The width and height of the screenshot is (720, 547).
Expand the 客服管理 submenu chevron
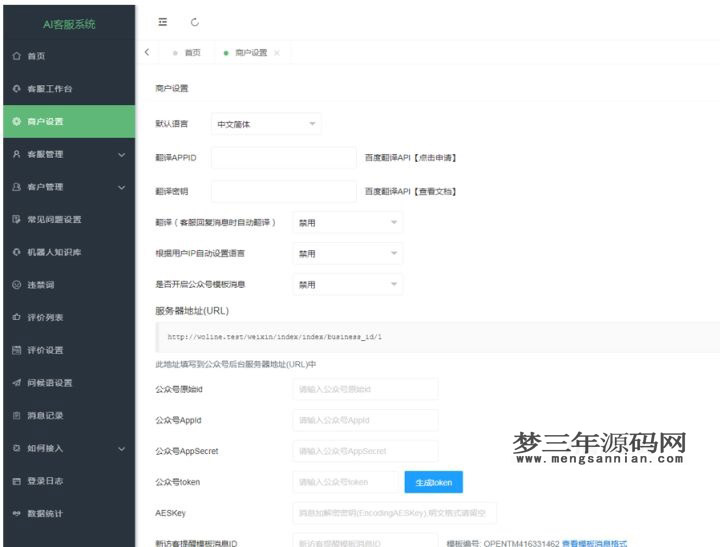pos(122,155)
